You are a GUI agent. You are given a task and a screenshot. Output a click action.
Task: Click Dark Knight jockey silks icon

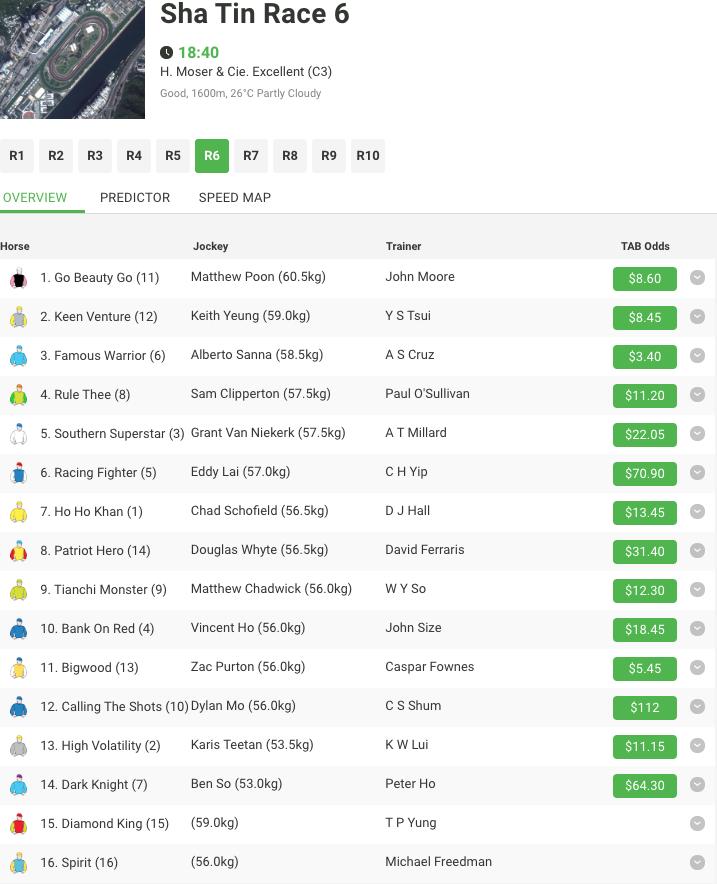[x=18, y=785]
